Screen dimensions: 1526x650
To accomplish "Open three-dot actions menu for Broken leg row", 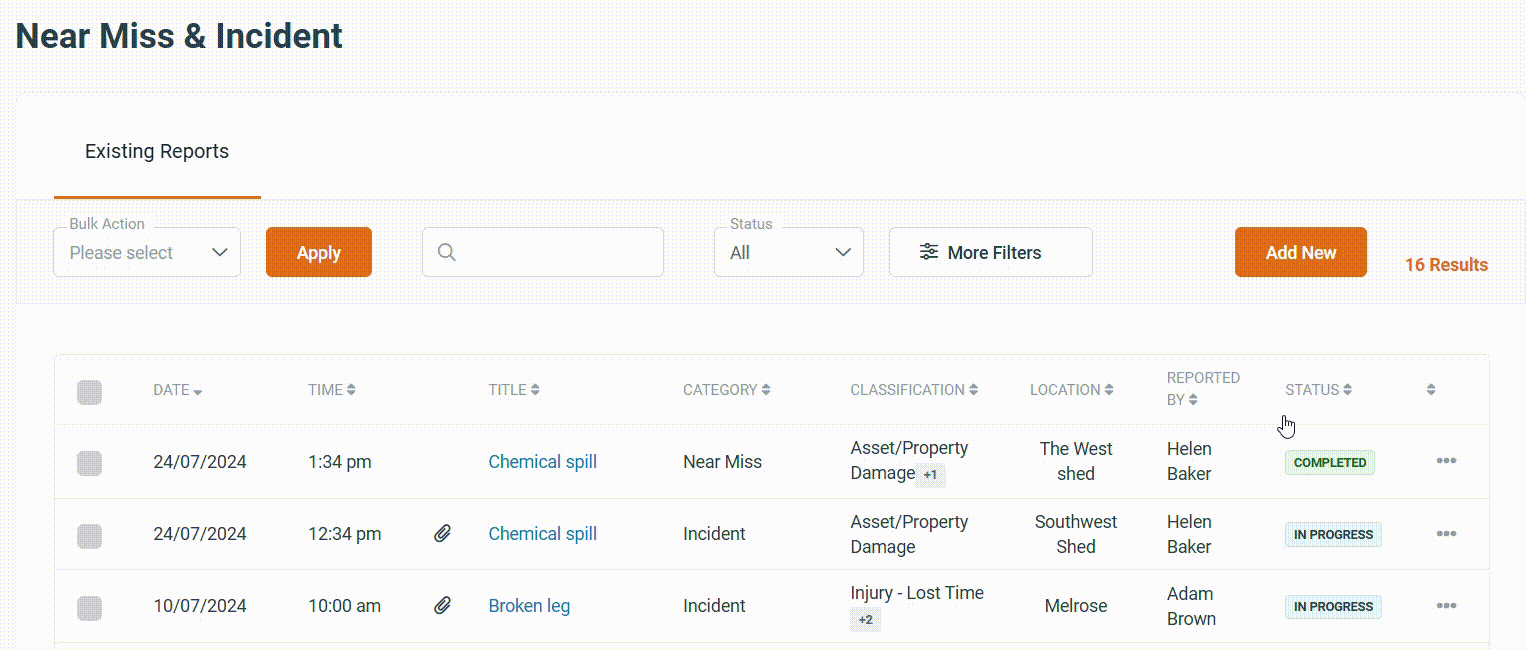I will click(1445, 606).
